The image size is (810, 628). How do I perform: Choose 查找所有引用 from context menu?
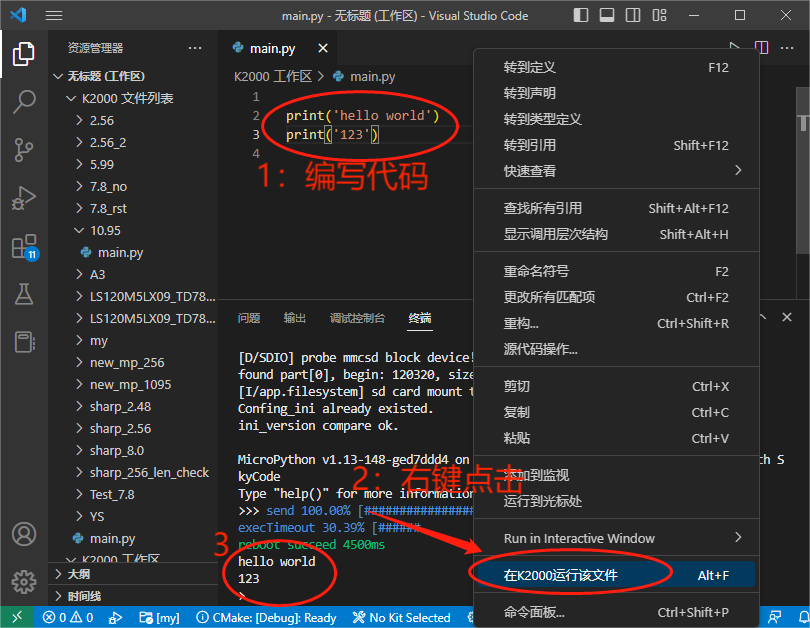click(x=616, y=208)
